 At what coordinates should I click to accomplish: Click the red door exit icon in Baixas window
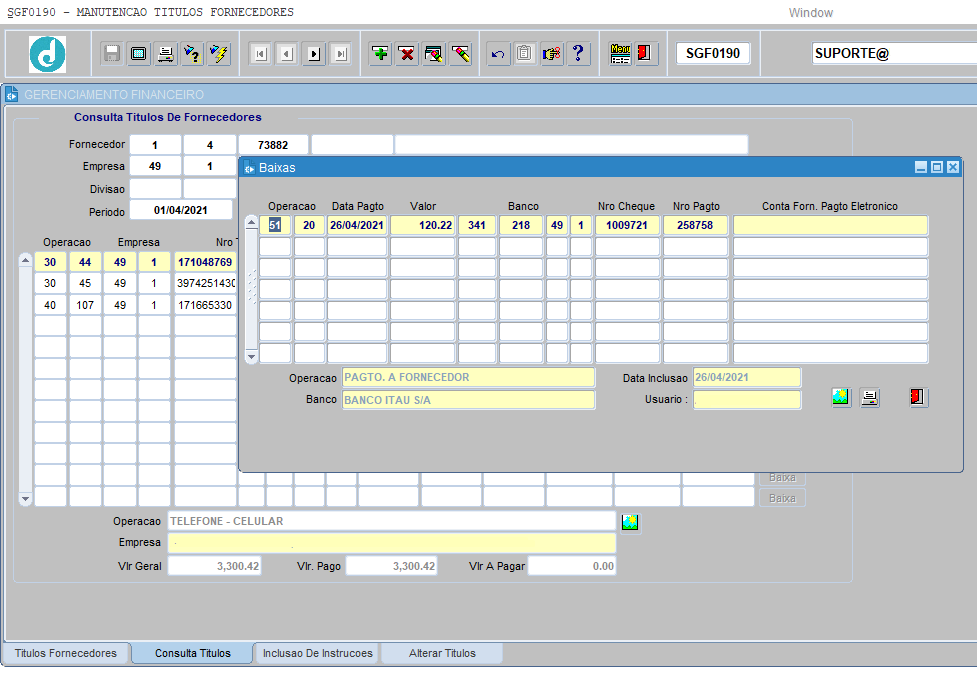pos(917,397)
